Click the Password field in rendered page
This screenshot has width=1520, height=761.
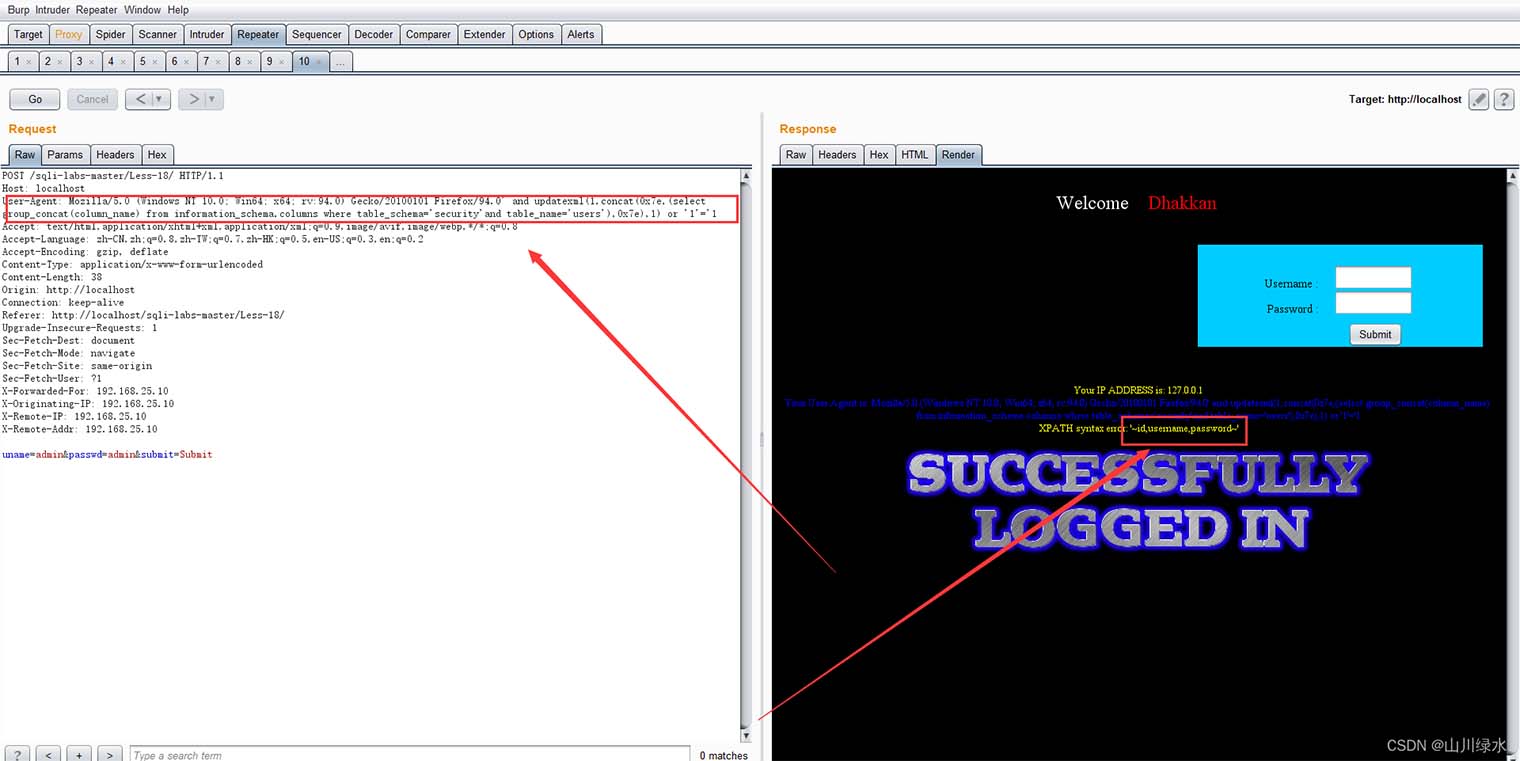pyautogui.click(x=1373, y=303)
